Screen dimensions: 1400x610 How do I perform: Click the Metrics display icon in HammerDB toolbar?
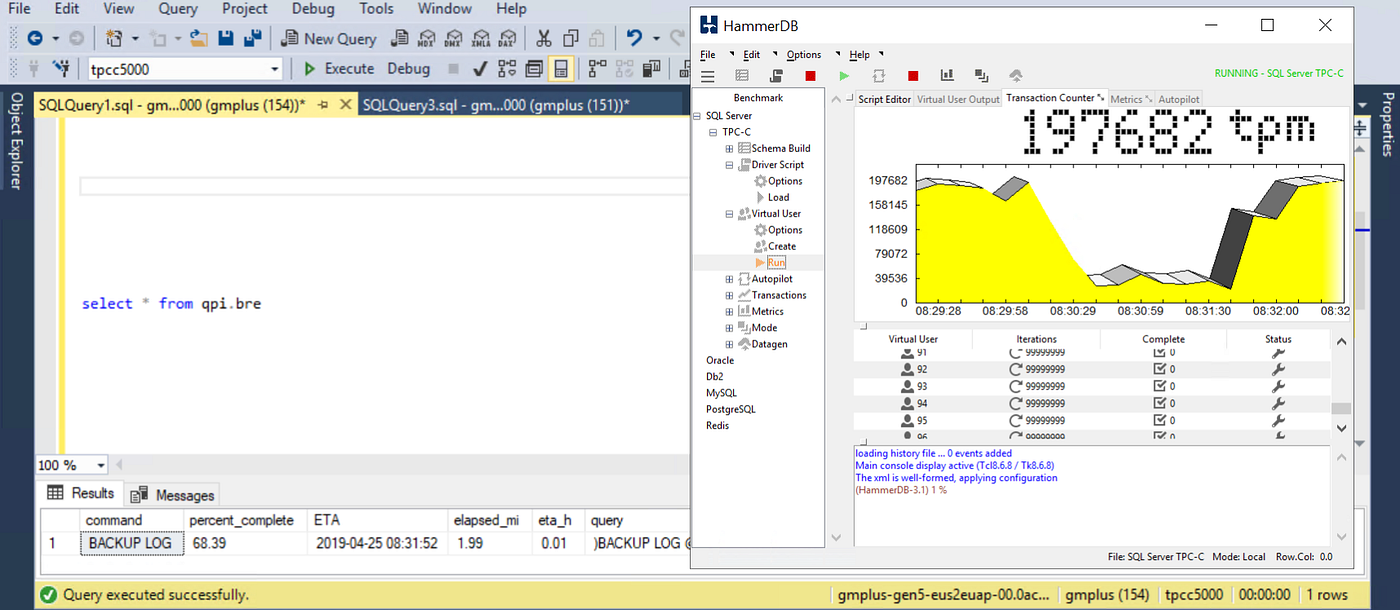pos(981,75)
